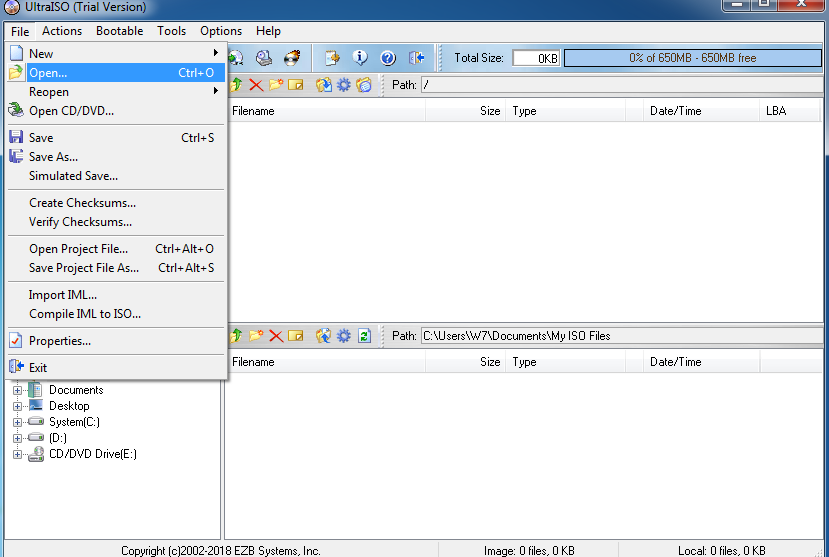Click the folder with list icon beside image gear

364,85
